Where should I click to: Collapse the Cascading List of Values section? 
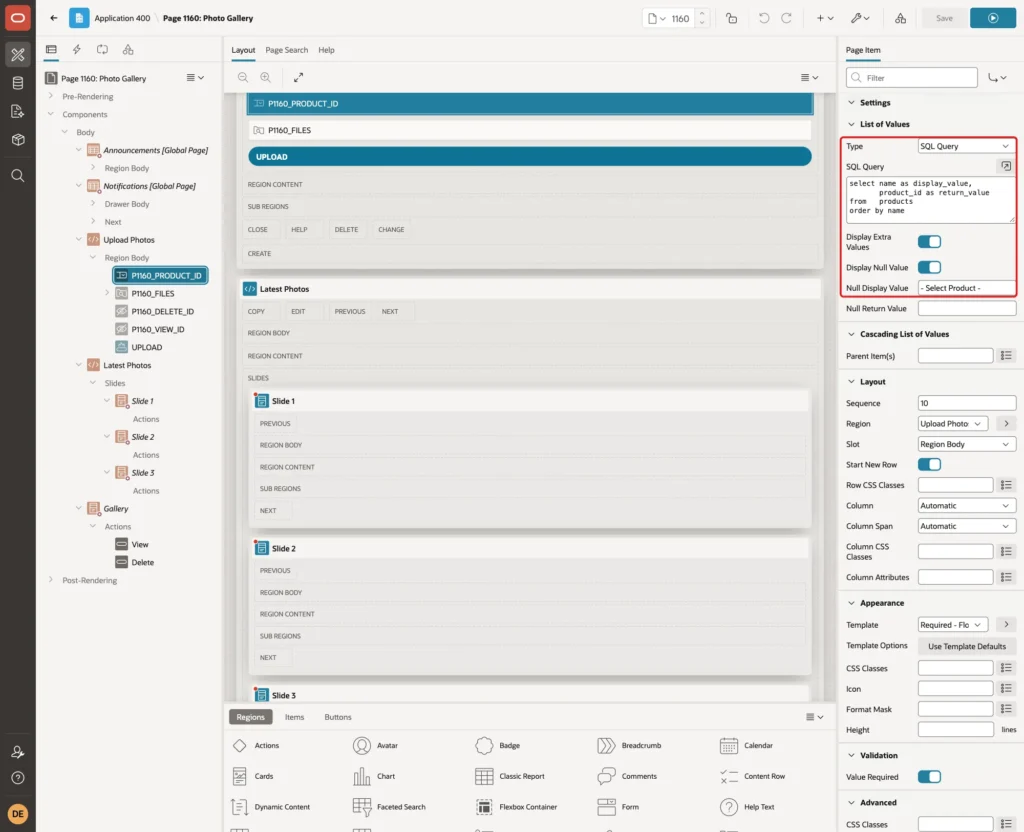pyautogui.click(x=851, y=334)
